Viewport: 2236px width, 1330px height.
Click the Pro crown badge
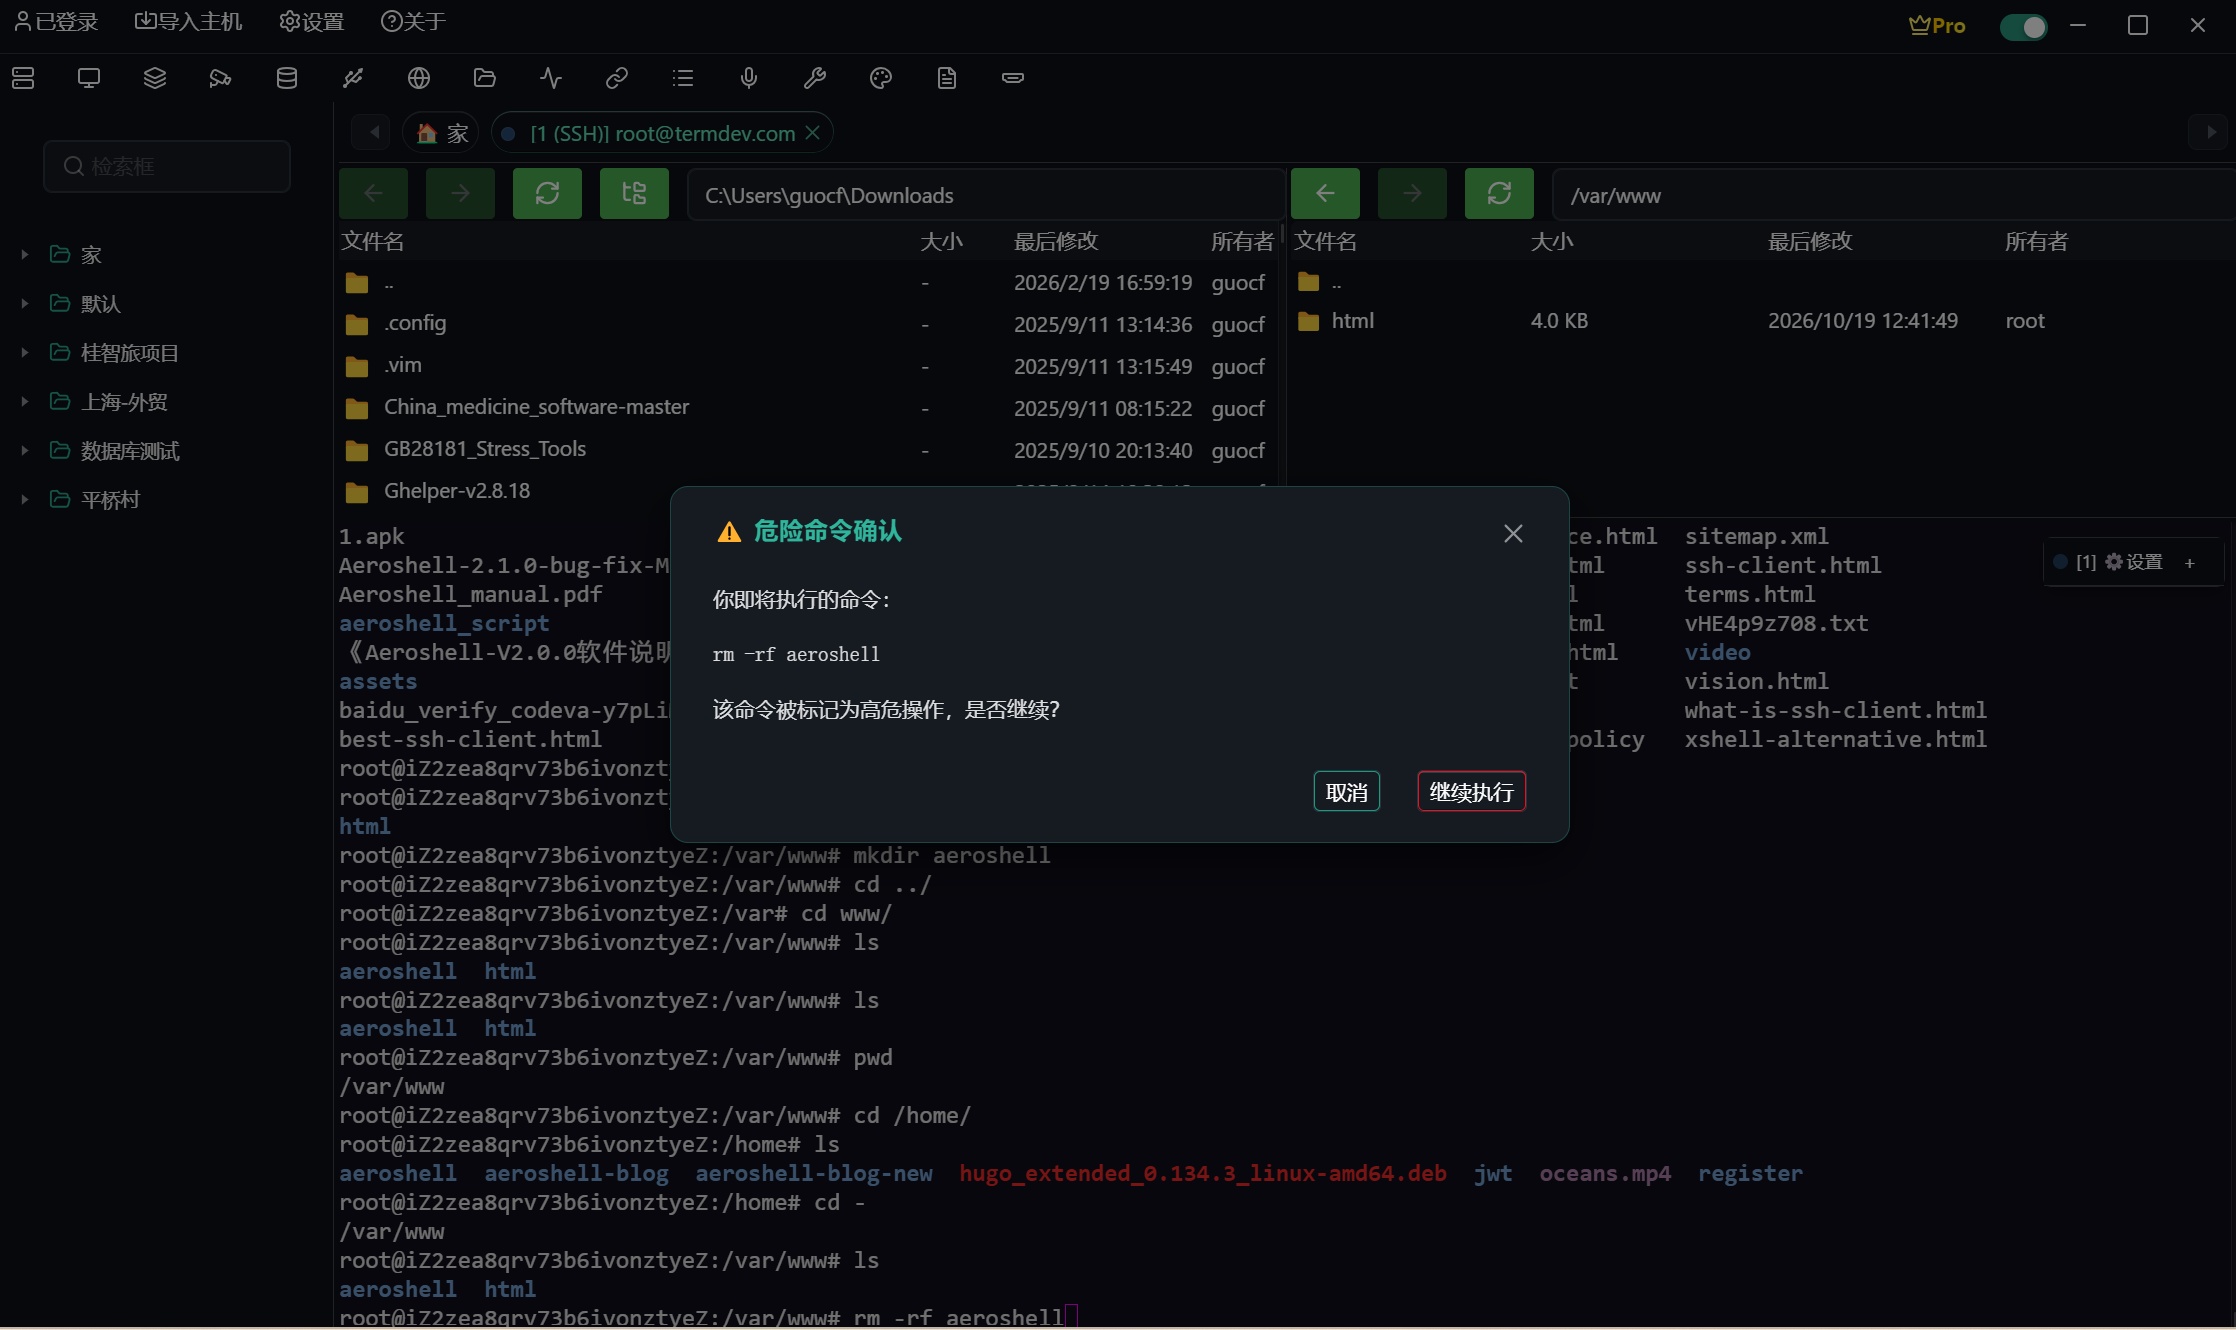pyautogui.click(x=1937, y=26)
